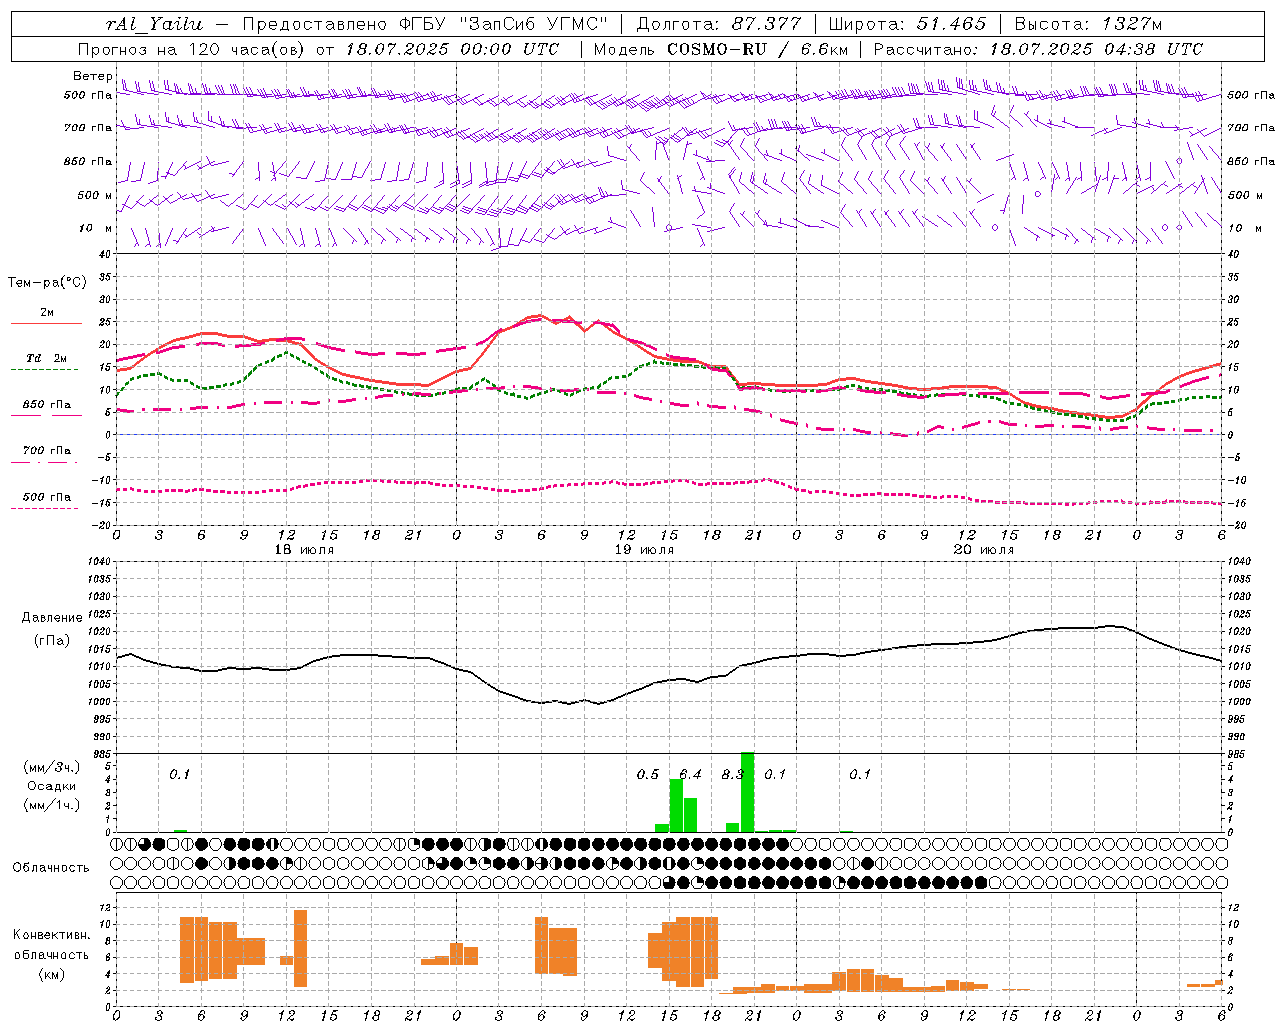Click the Осадки precipitation label

point(52,786)
